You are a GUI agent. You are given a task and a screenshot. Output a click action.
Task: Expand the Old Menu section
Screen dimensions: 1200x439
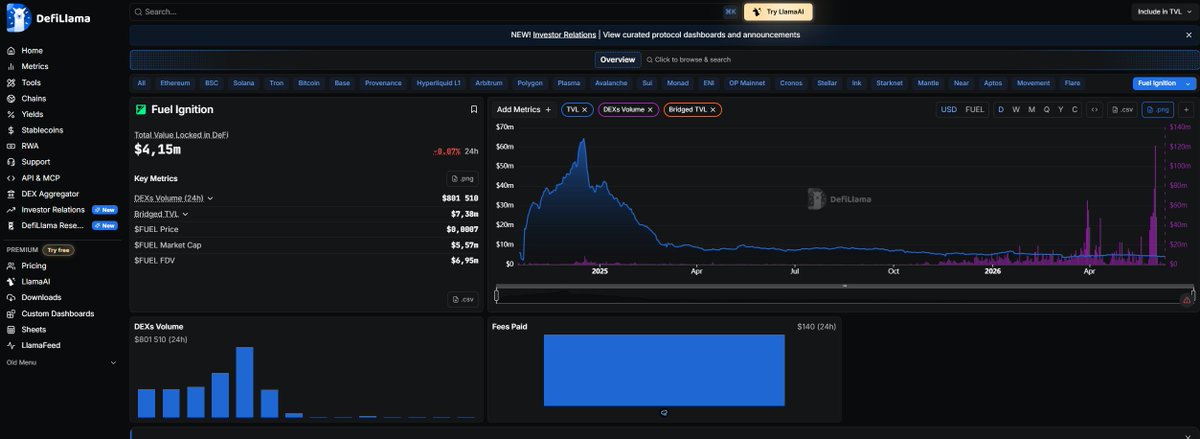pos(61,362)
